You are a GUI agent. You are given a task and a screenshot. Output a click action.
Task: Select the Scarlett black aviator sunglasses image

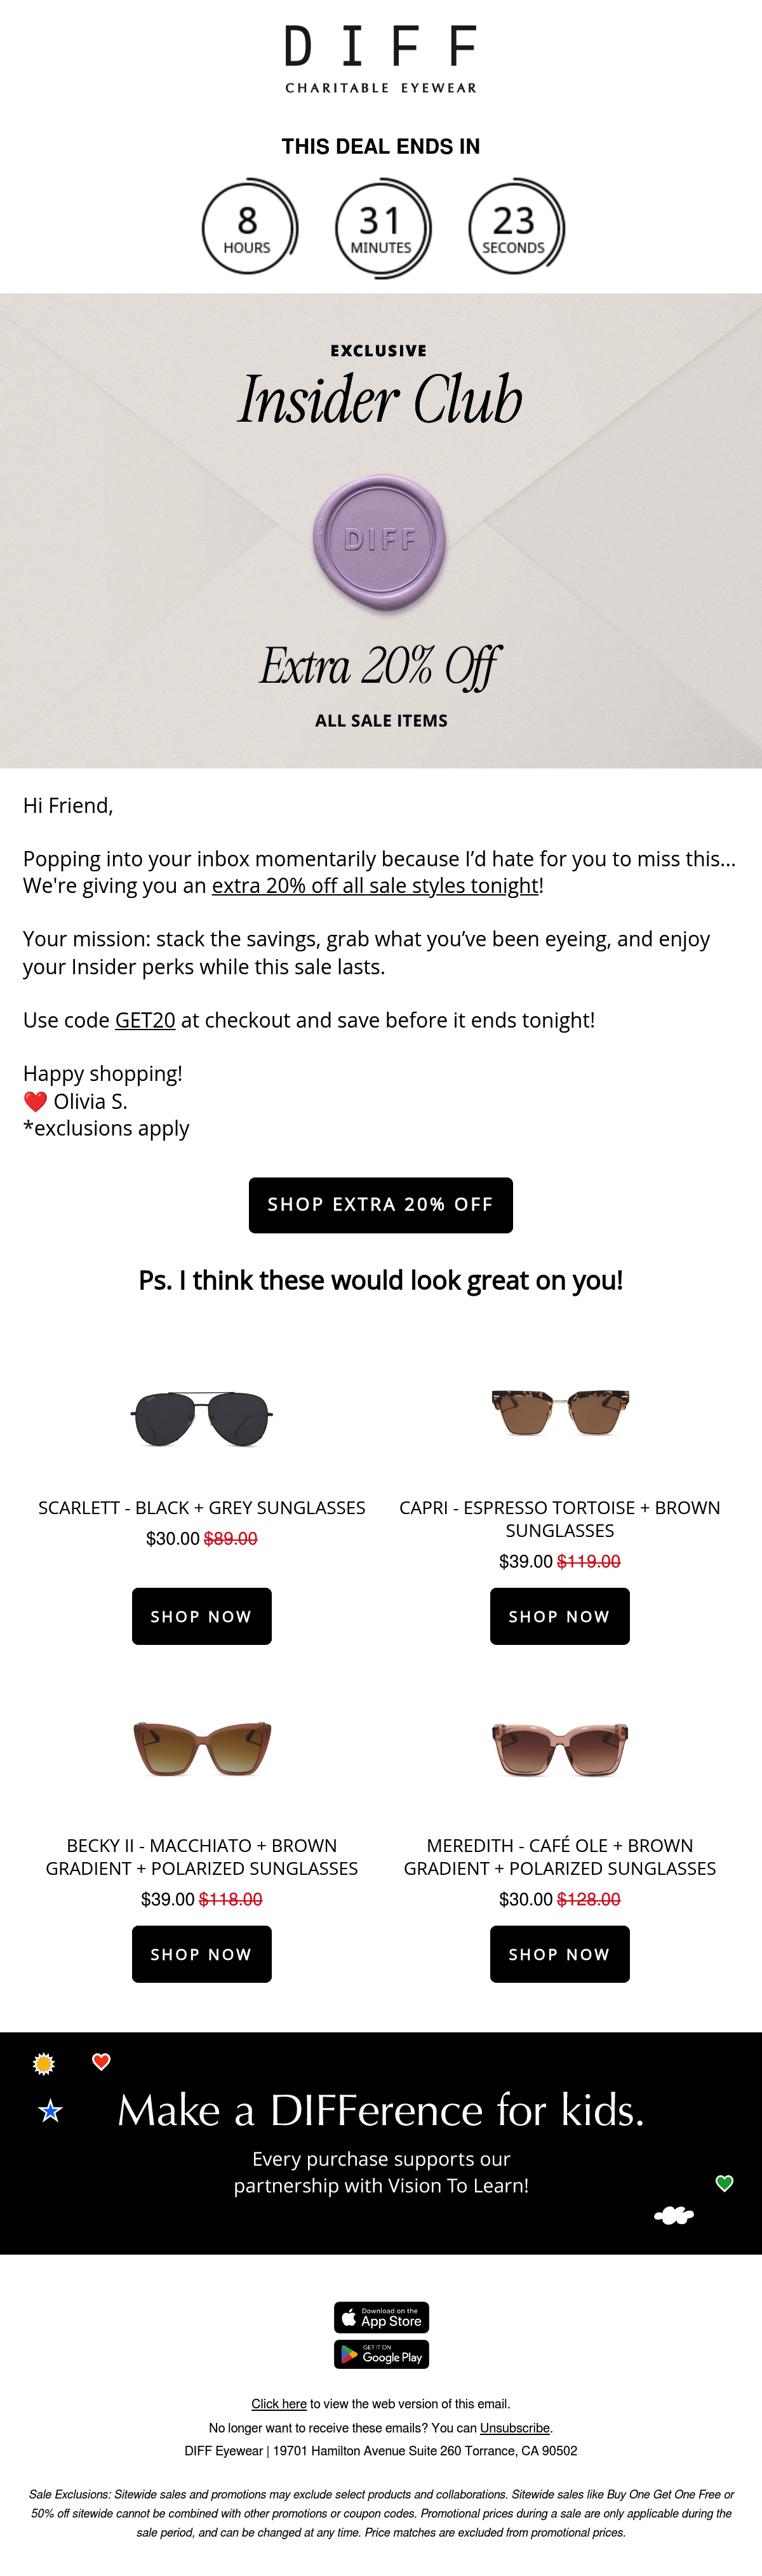[202, 1418]
